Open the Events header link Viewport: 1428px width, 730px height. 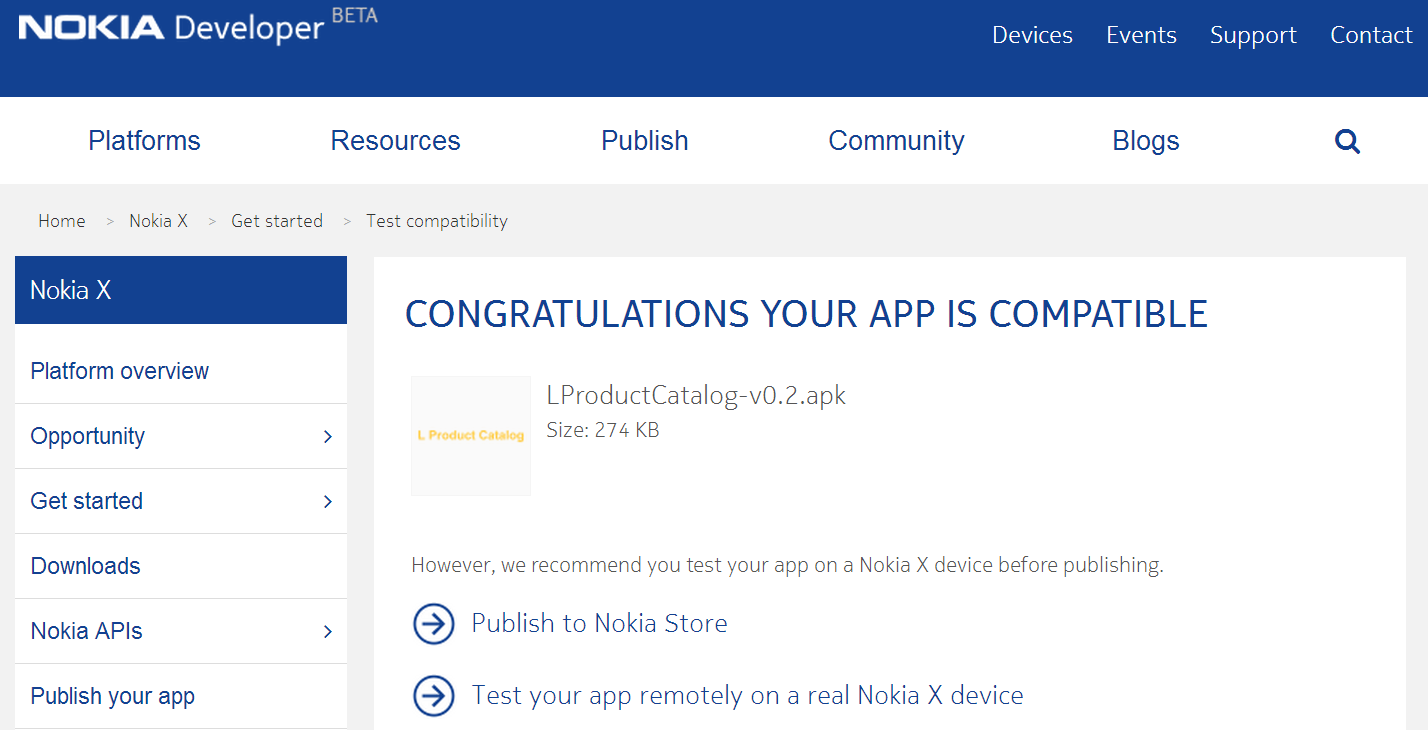(x=1141, y=35)
